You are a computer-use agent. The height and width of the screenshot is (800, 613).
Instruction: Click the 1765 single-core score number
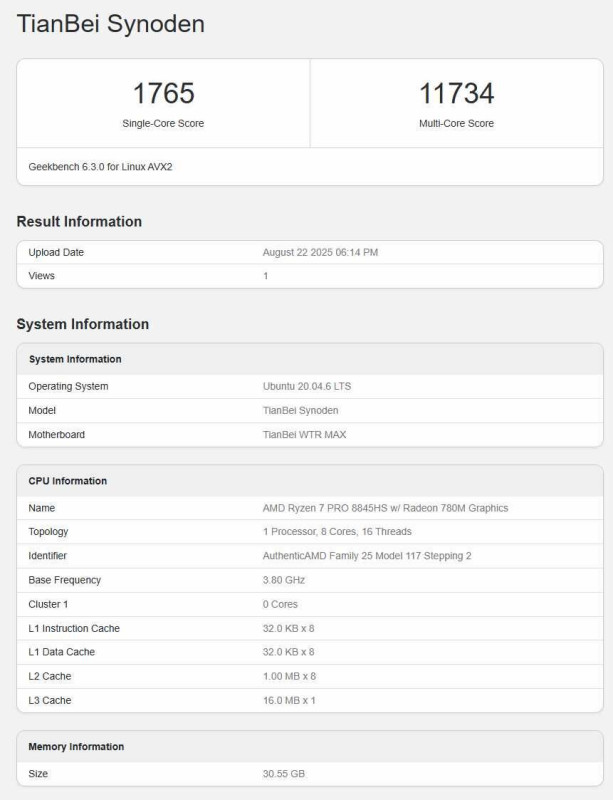(x=163, y=94)
